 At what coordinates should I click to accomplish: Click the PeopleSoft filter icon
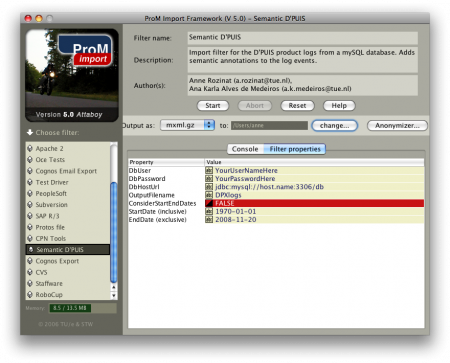click(30, 193)
